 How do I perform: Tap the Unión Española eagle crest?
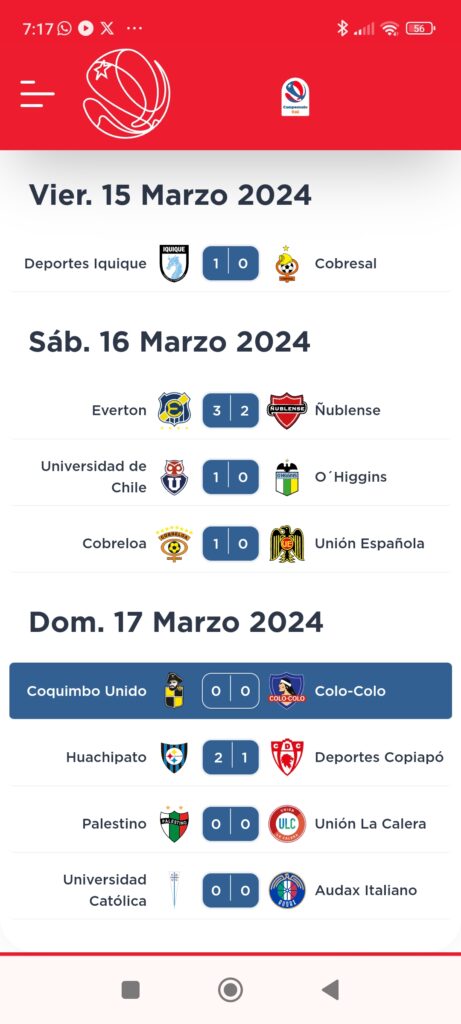click(x=287, y=543)
